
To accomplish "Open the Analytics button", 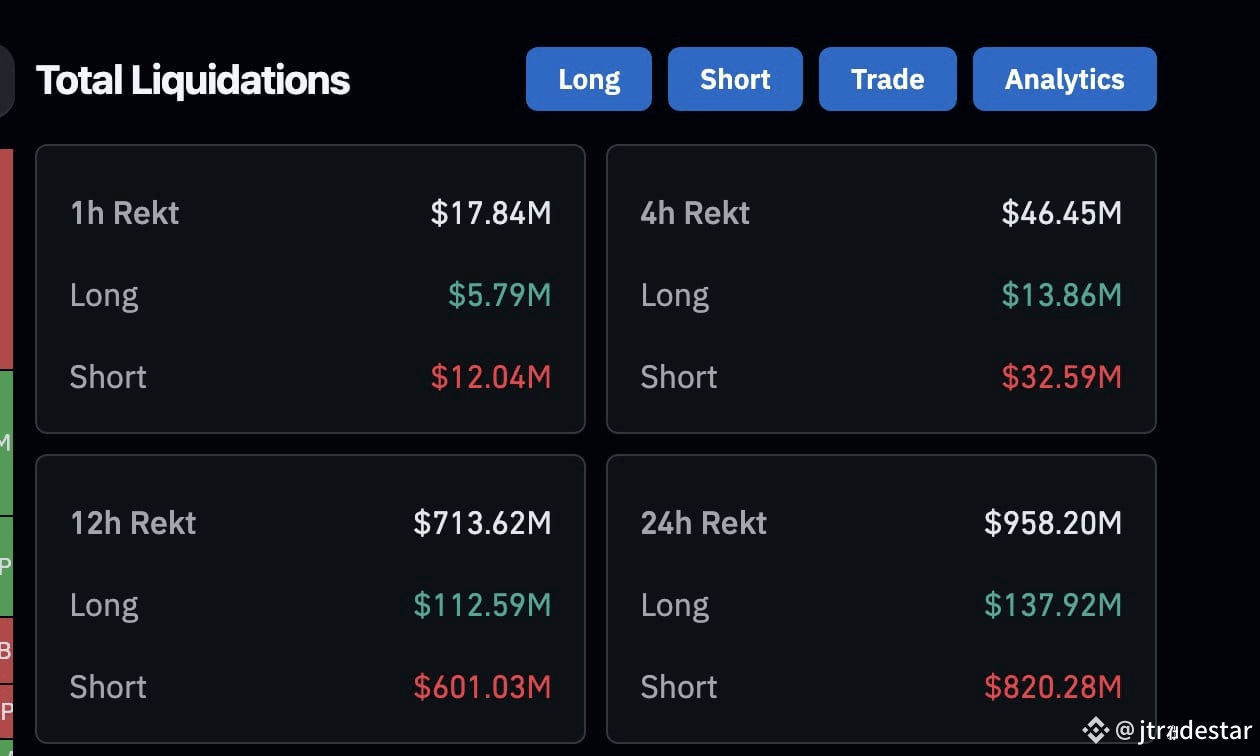I will click(x=1065, y=79).
